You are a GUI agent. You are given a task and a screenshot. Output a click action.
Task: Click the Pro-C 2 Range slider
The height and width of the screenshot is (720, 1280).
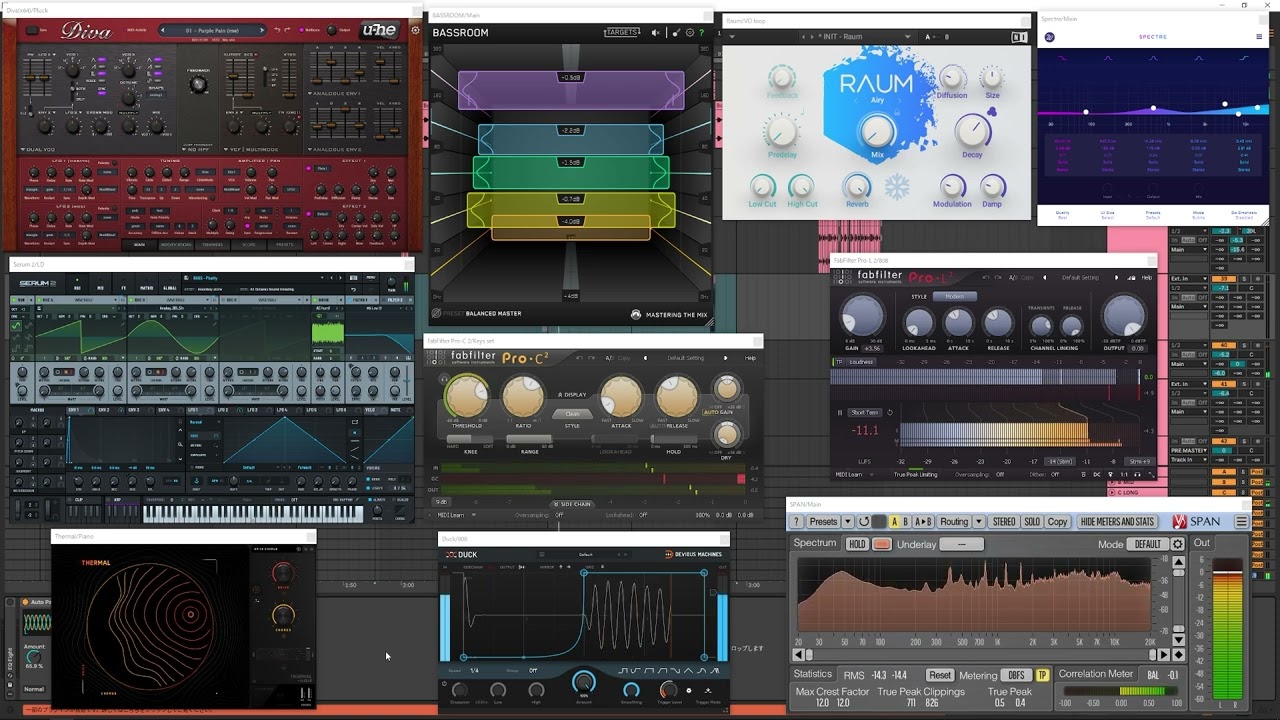coord(530,439)
